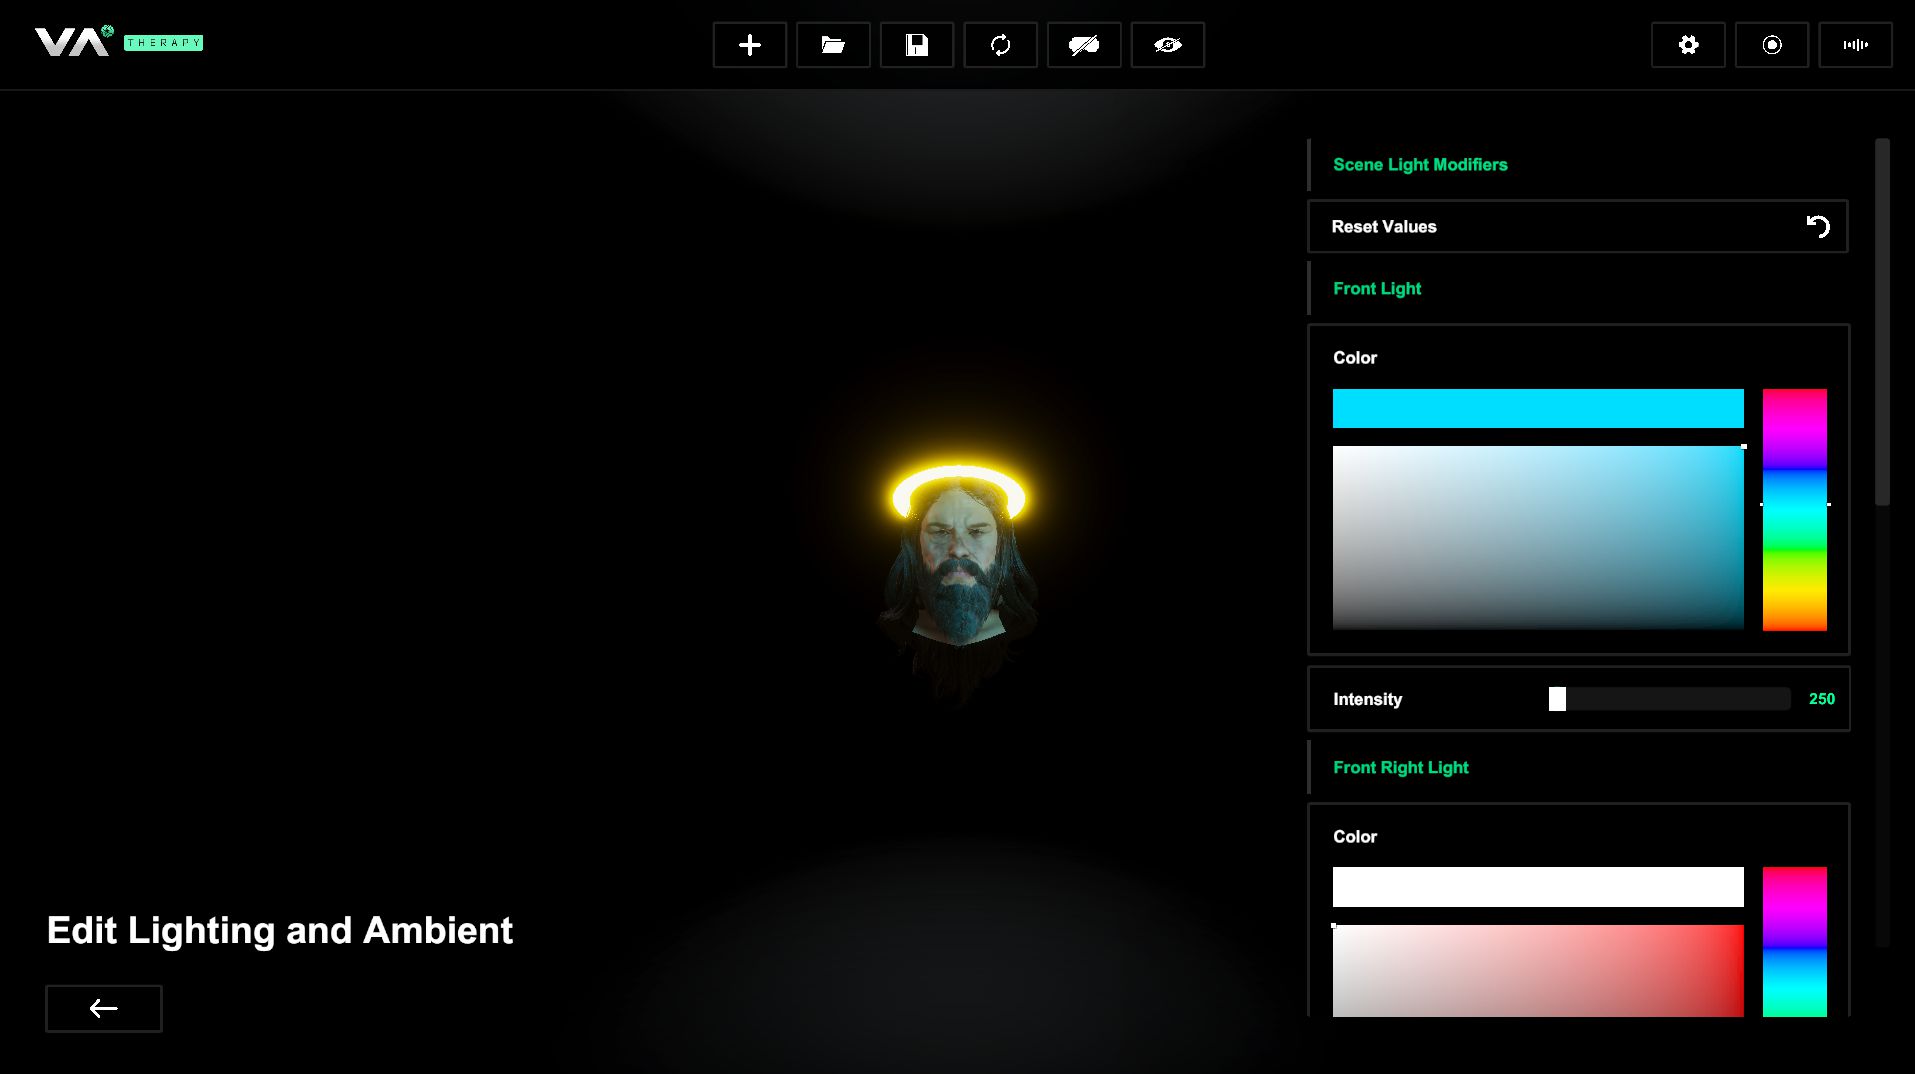
Task: Click the back arrow button
Action: pyautogui.click(x=104, y=1008)
